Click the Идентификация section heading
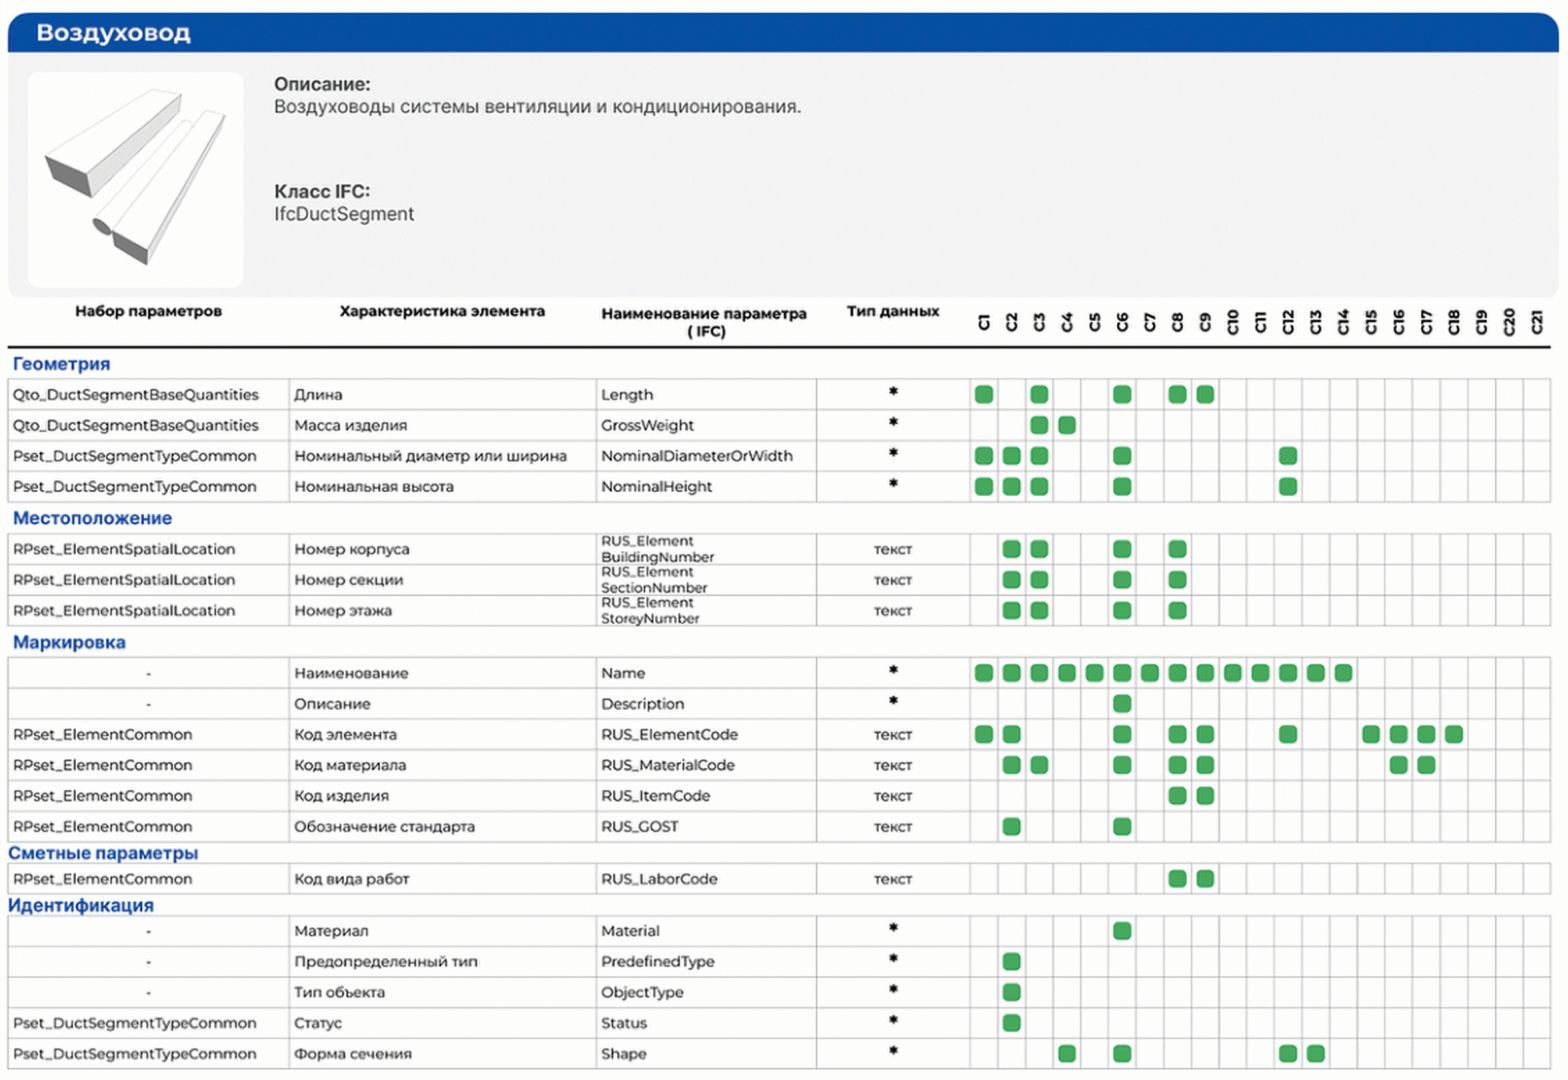The width and height of the screenshot is (1568, 1080). pos(81,905)
